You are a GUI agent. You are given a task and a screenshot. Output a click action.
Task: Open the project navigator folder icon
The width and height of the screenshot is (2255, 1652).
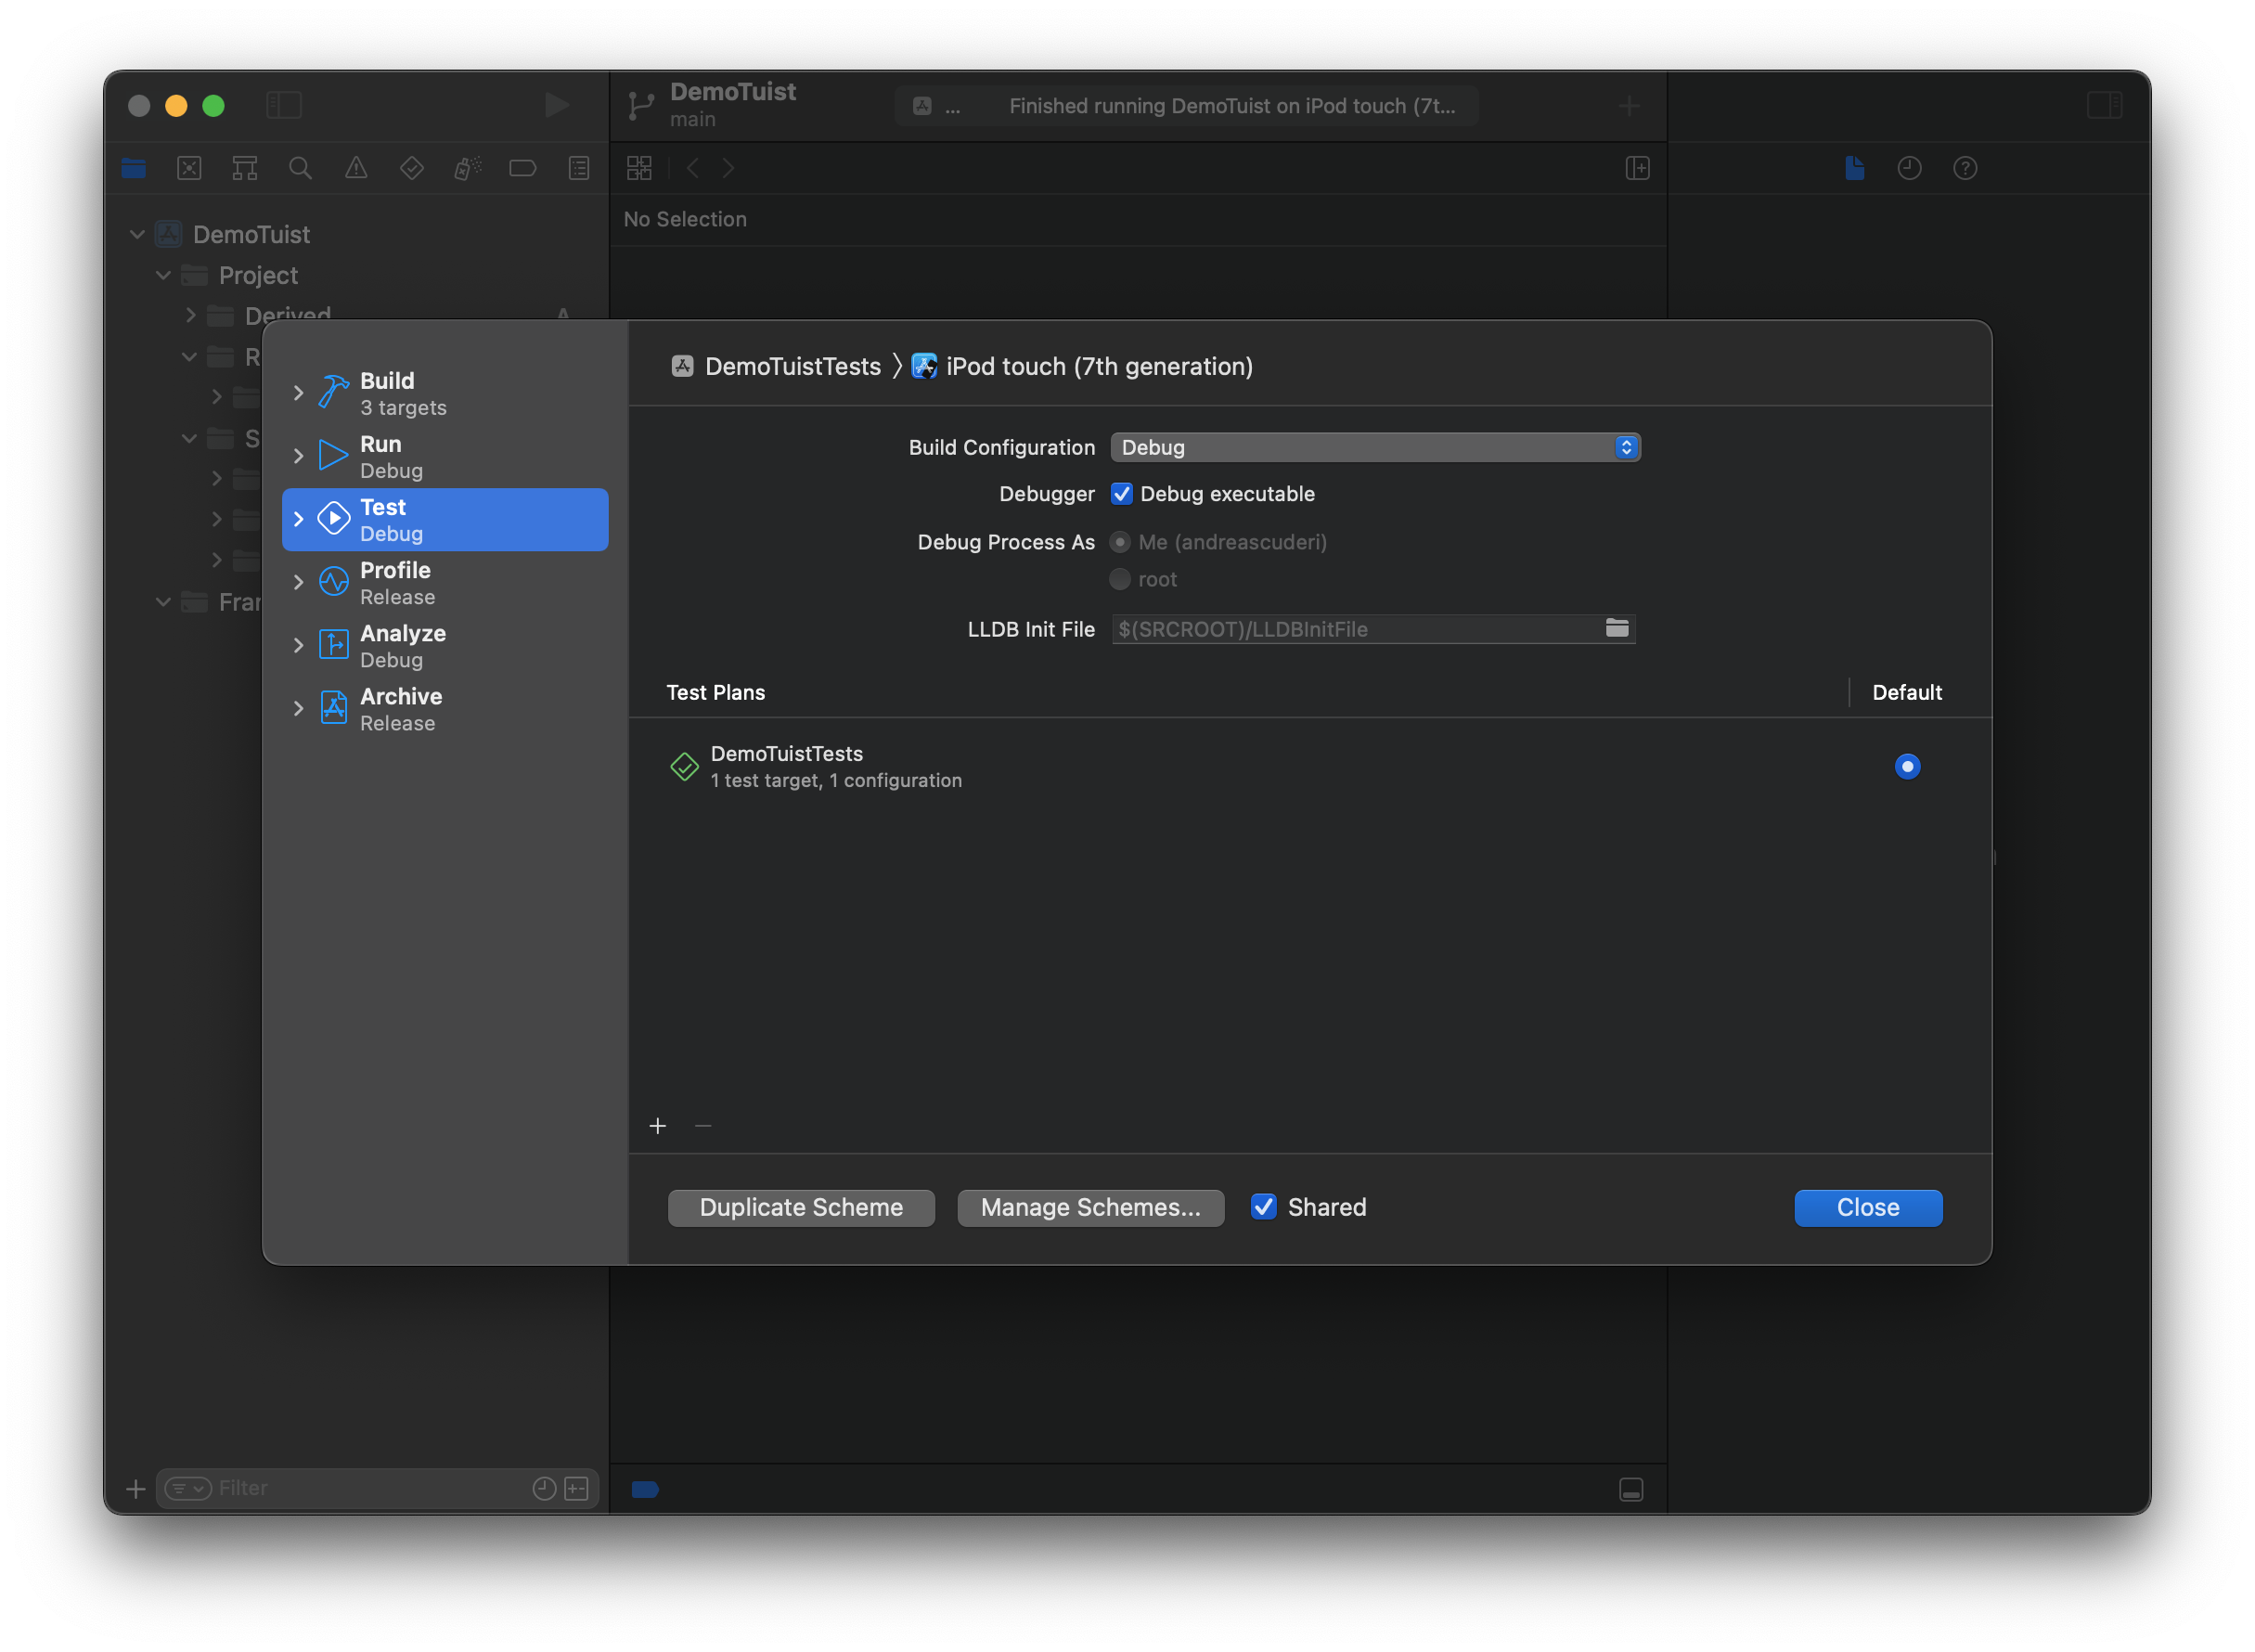(134, 168)
